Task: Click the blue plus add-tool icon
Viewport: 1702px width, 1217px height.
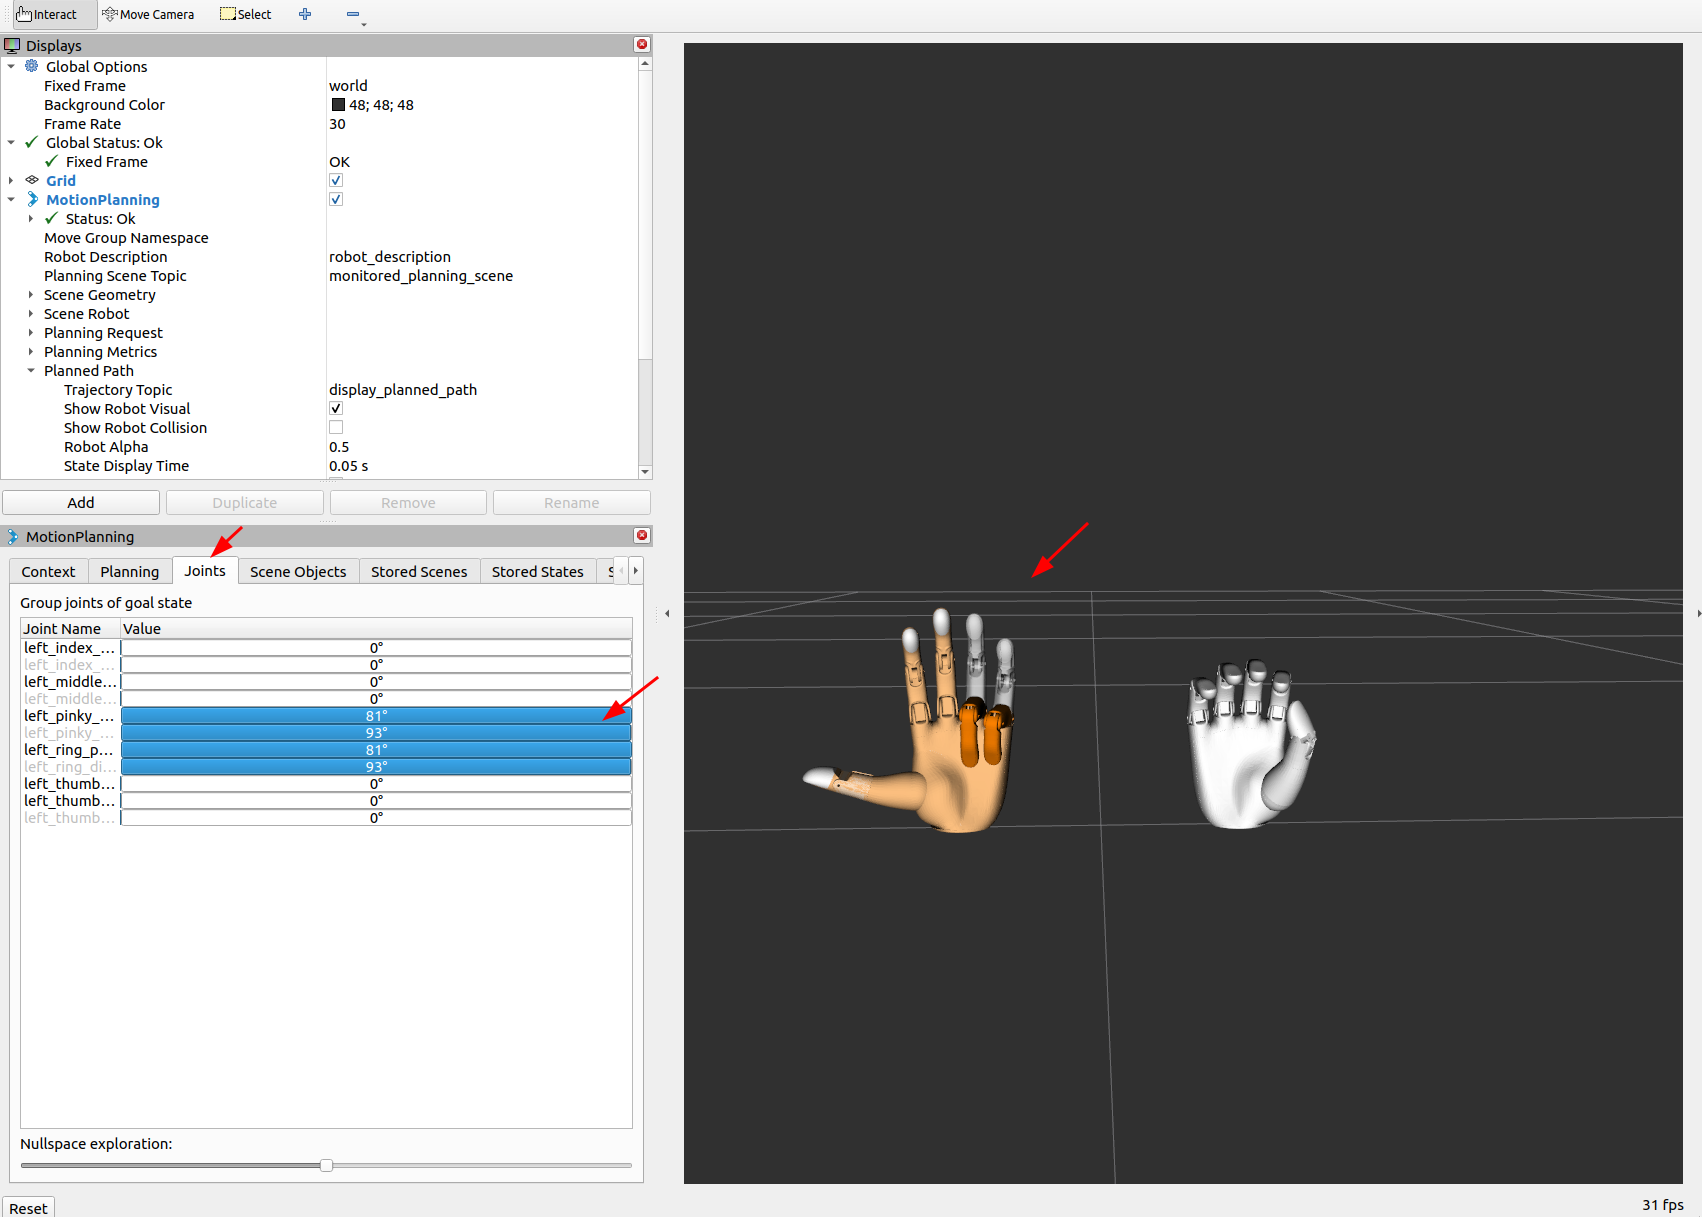Action: (305, 14)
